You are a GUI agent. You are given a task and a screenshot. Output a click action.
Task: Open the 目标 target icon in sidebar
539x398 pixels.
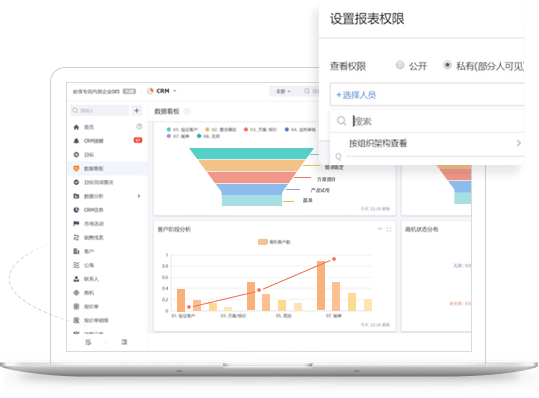76,155
